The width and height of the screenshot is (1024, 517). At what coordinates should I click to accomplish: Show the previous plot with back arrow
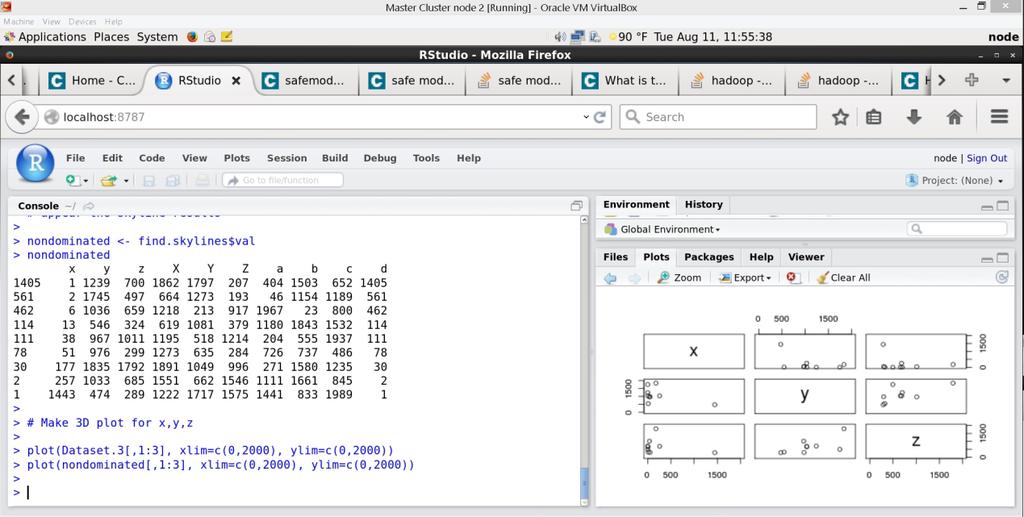click(610, 278)
